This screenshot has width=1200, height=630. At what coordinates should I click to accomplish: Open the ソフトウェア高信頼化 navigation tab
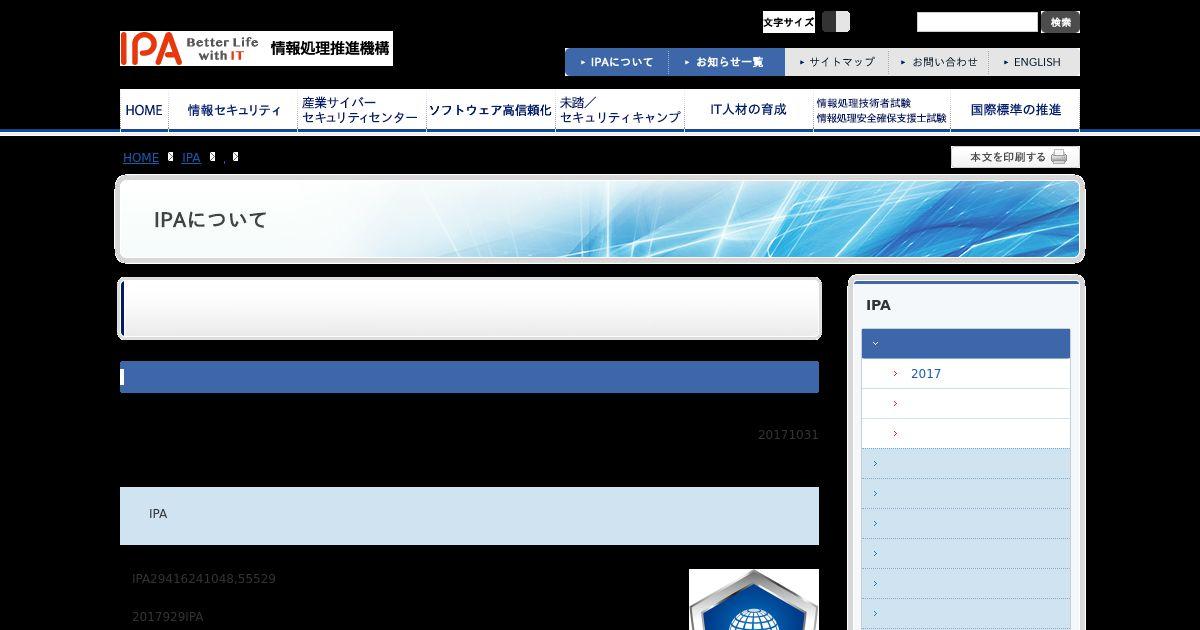pyautogui.click(x=491, y=110)
